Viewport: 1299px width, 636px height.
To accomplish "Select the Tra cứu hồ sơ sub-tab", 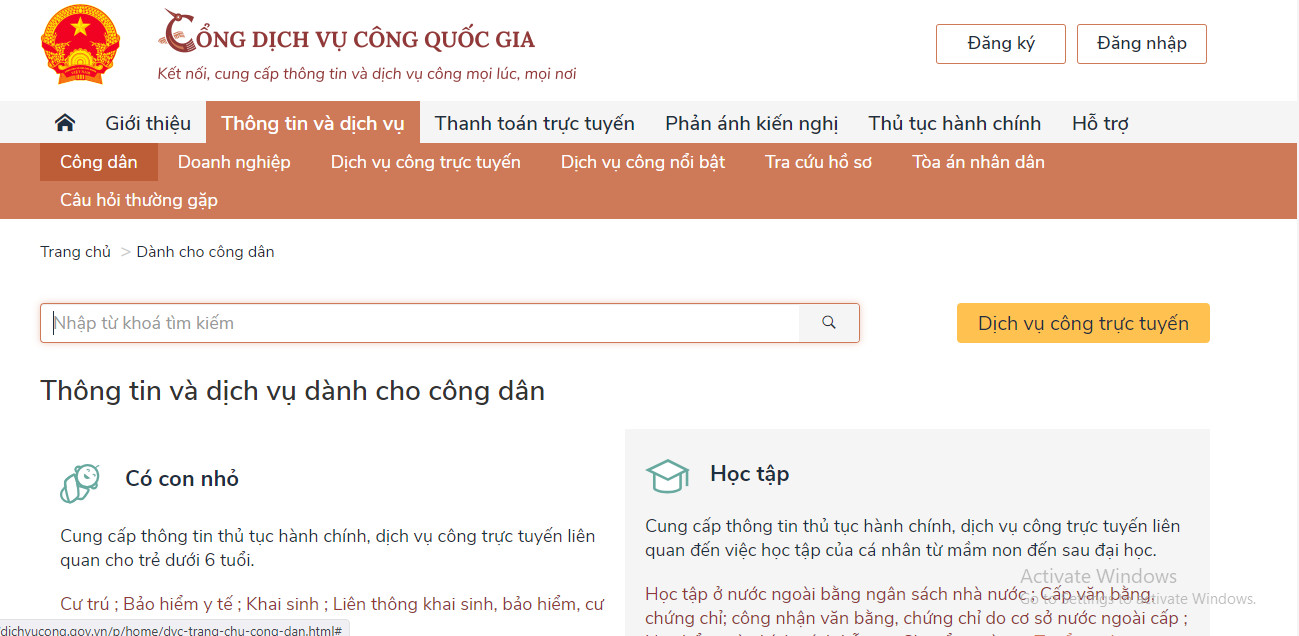I will (x=818, y=162).
